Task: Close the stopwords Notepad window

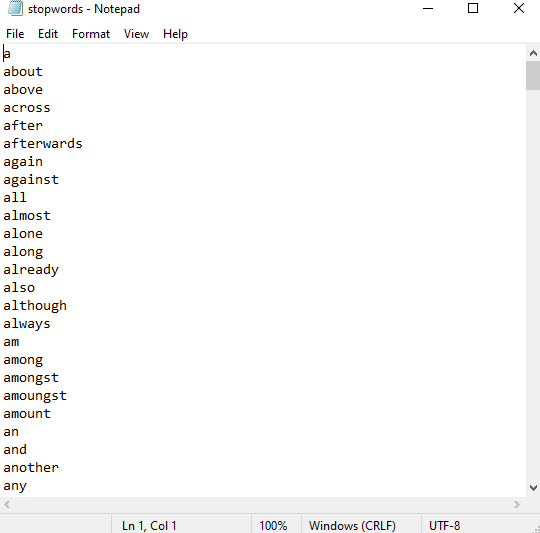Action: tap(519, 8)
